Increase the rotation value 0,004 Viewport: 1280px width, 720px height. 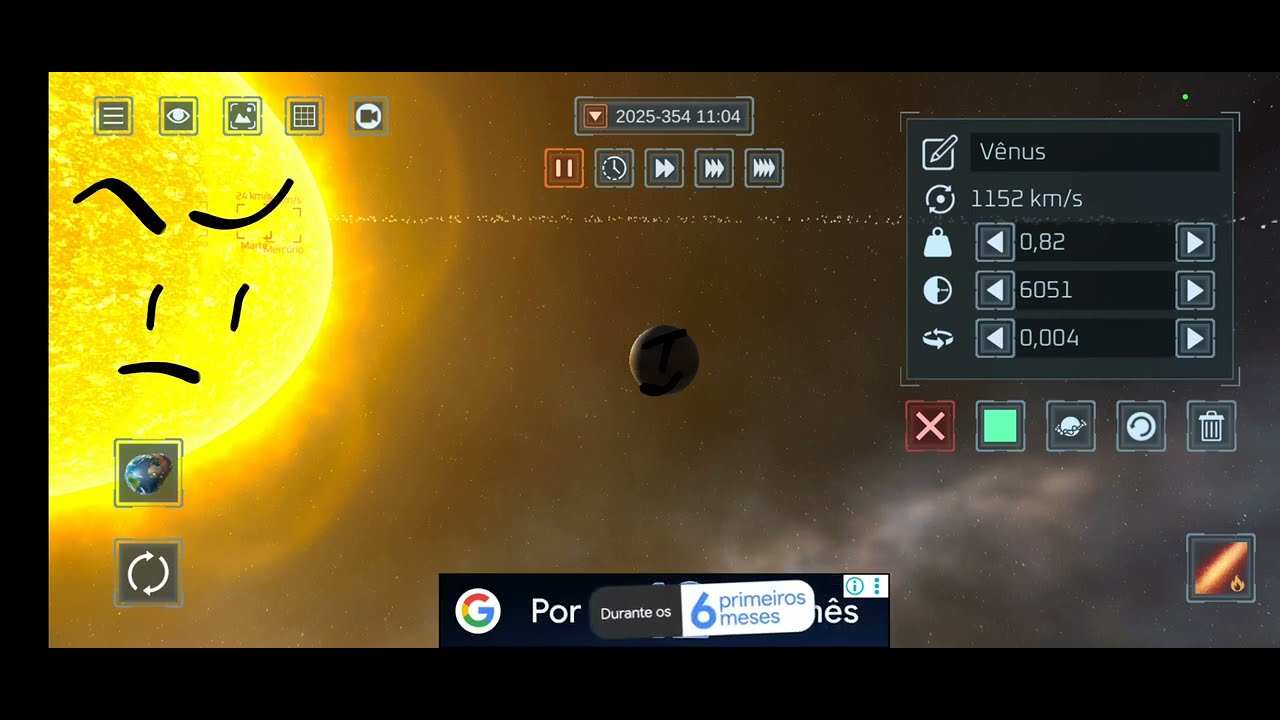tap(1194, 338)
